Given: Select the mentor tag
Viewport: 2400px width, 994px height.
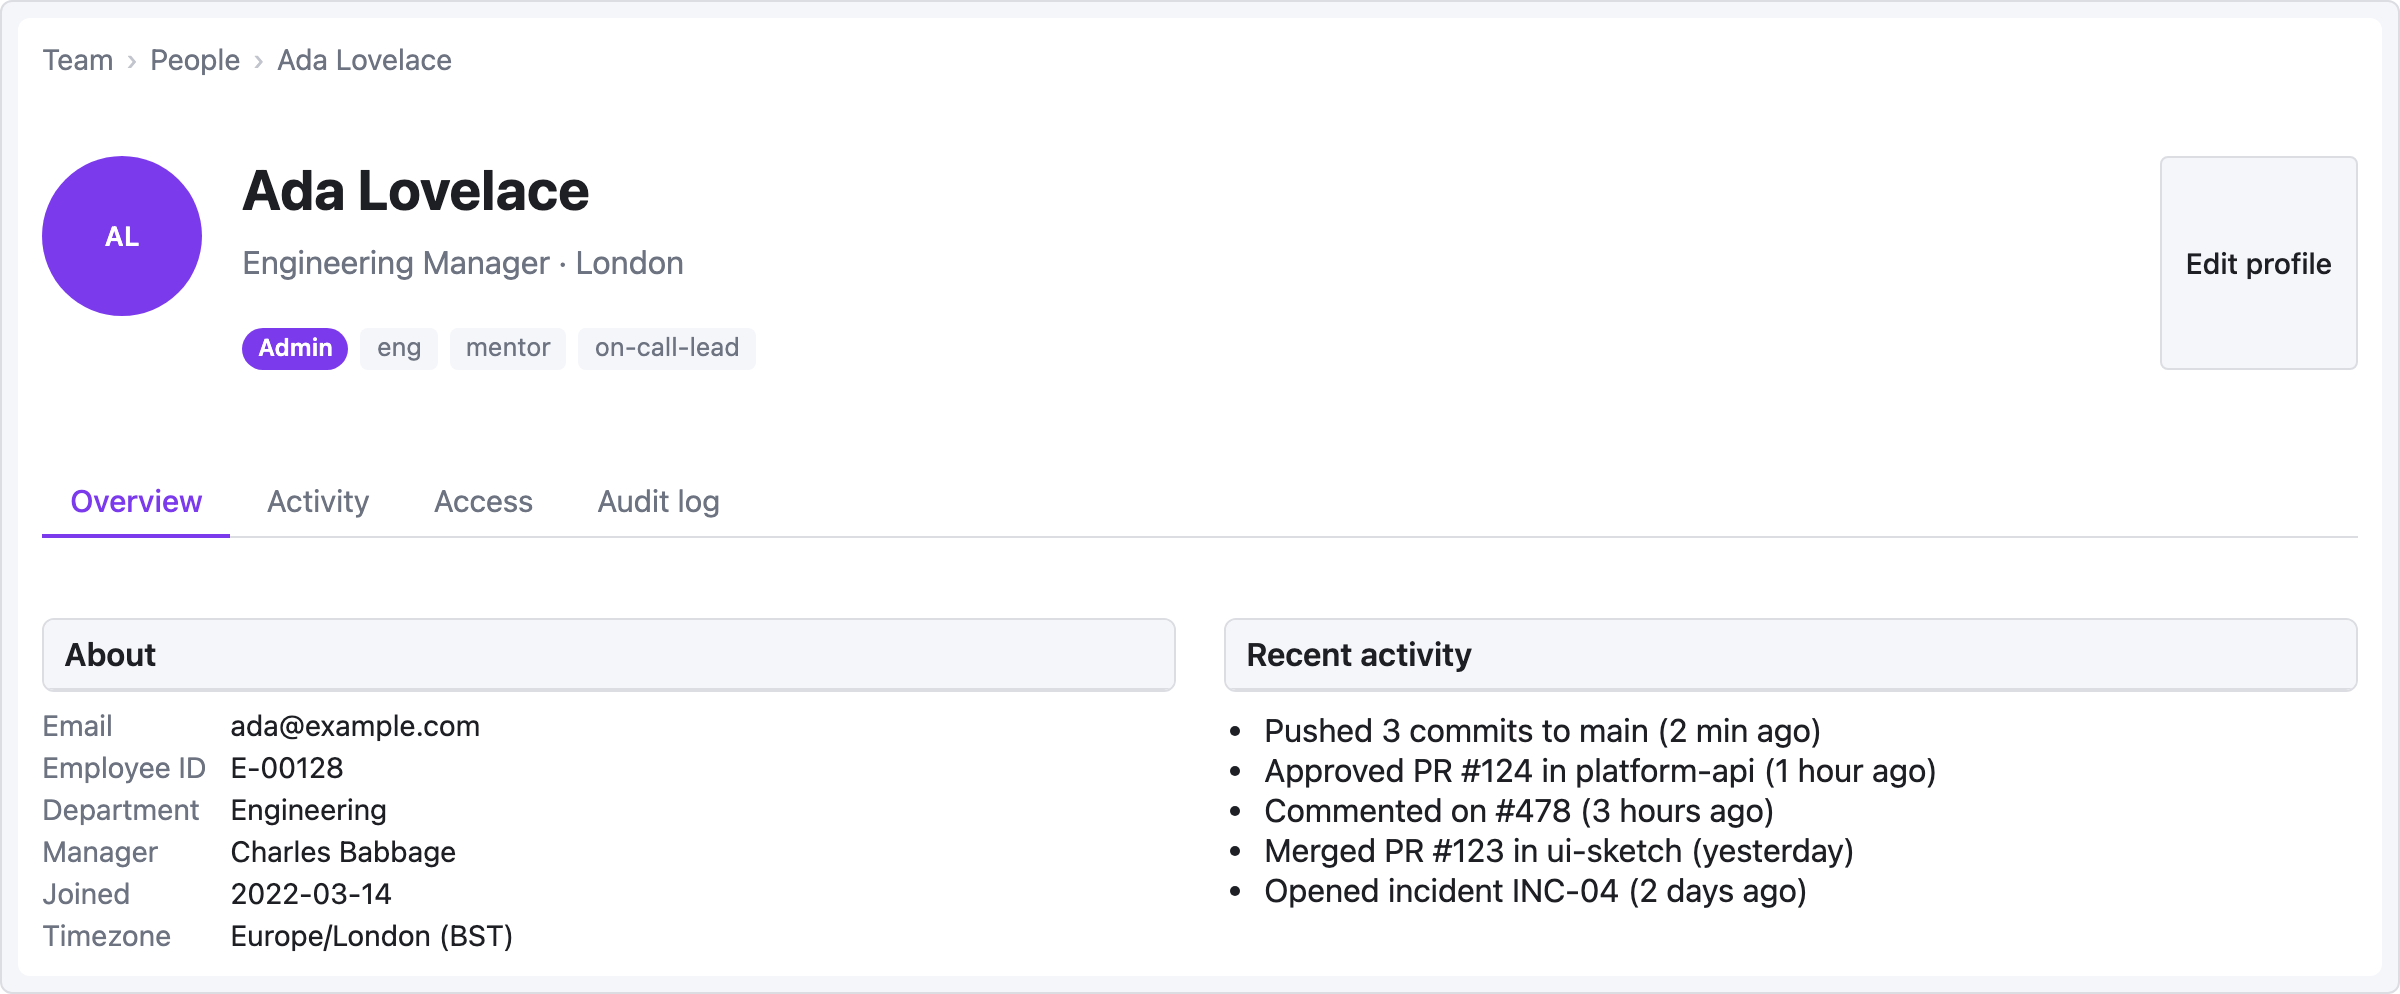Looking at the screenshot, I should click(508, 348).
